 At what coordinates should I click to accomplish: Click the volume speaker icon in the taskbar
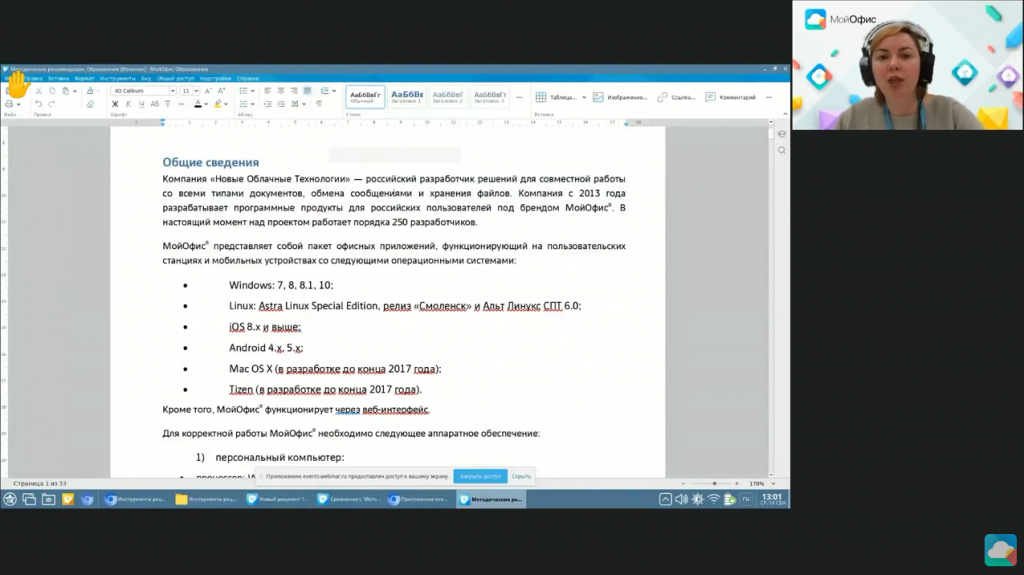pyautogui.click(x=681, y=499)
